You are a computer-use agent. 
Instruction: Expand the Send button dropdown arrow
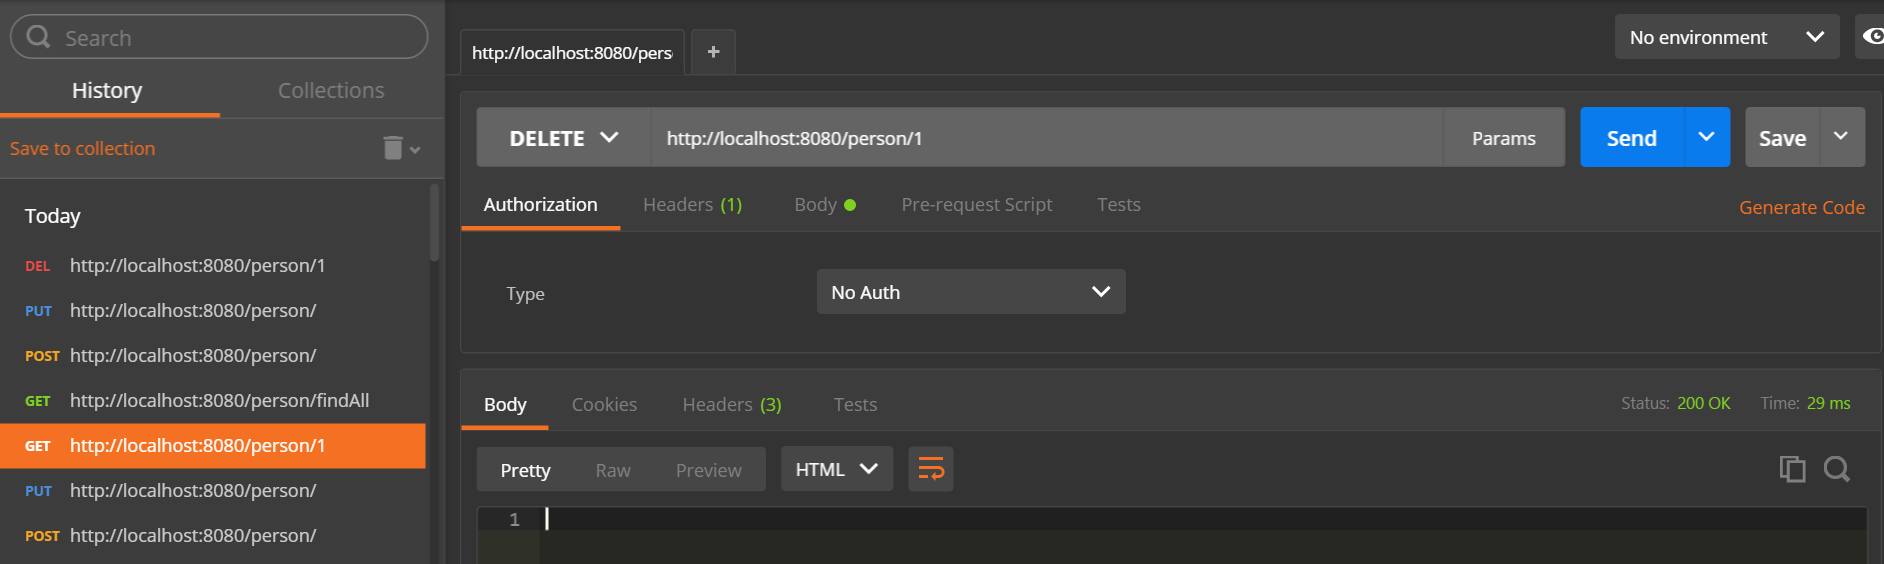(x=1706, y=137)
